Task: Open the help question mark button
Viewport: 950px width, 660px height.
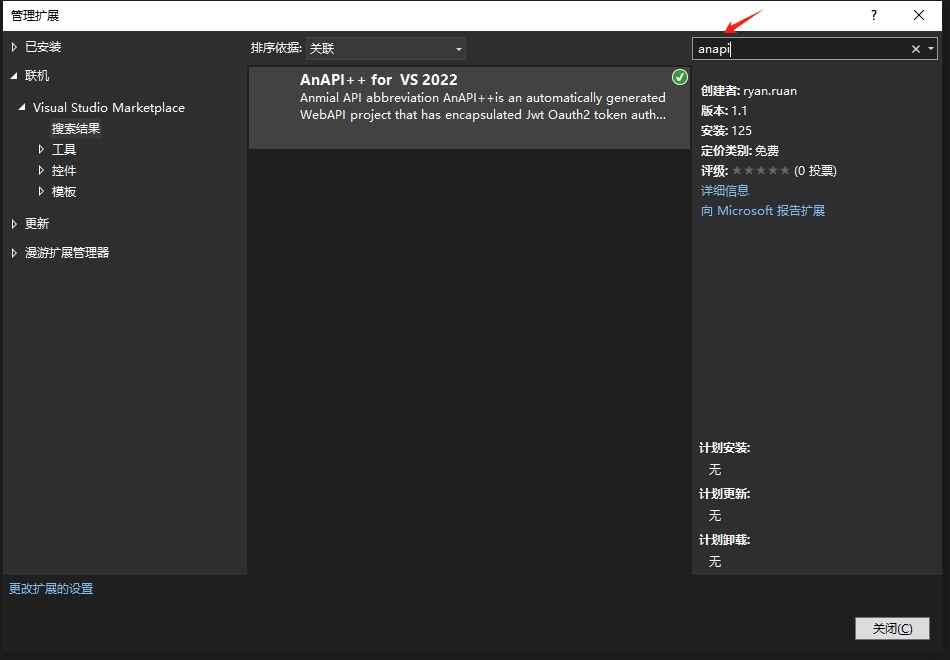Action: 874,15
